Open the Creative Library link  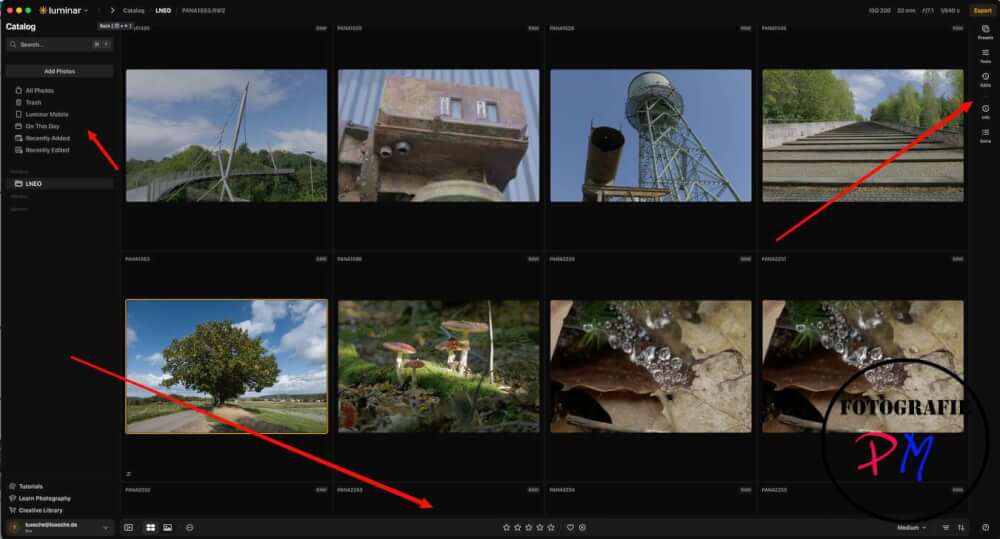pyautogui.click(x=40, y=510)
